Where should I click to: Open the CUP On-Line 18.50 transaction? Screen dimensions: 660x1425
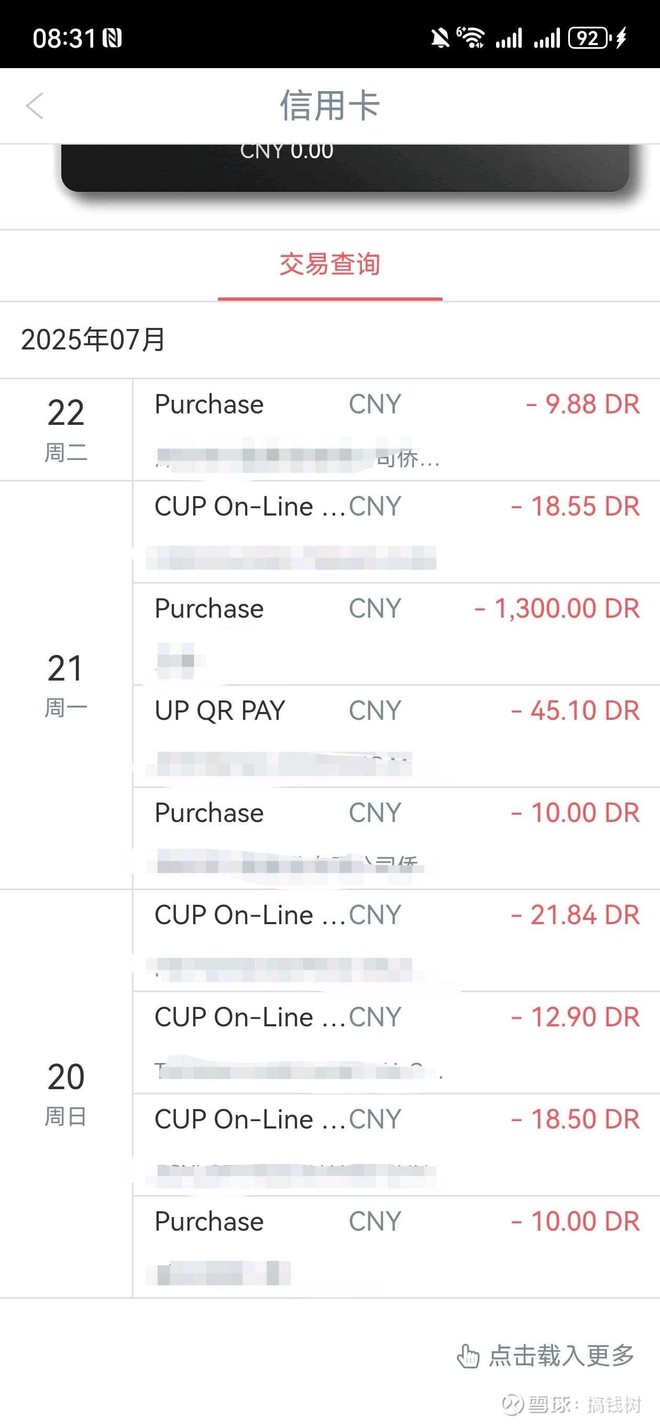[396, 1145]
